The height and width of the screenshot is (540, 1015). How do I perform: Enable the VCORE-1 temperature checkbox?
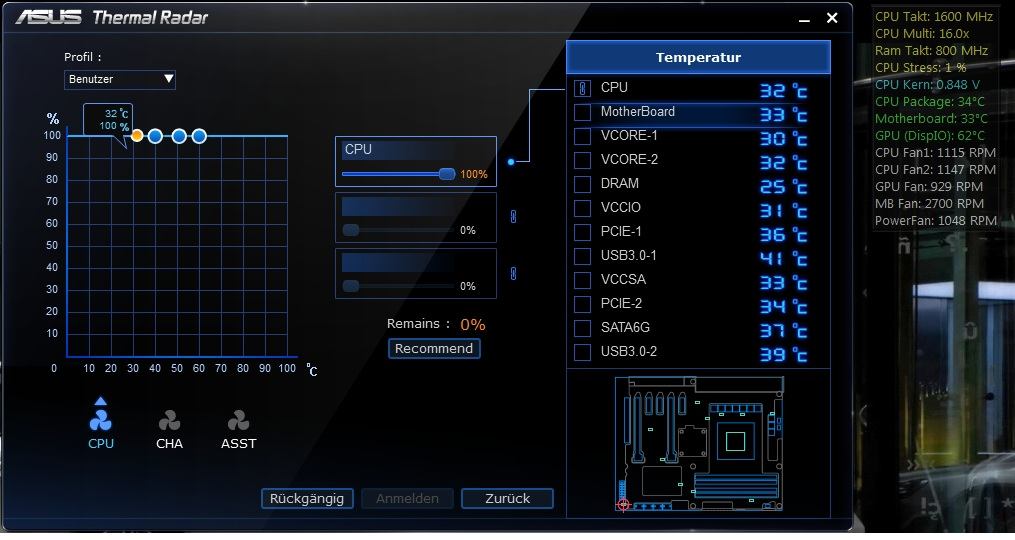coord(583,136)
